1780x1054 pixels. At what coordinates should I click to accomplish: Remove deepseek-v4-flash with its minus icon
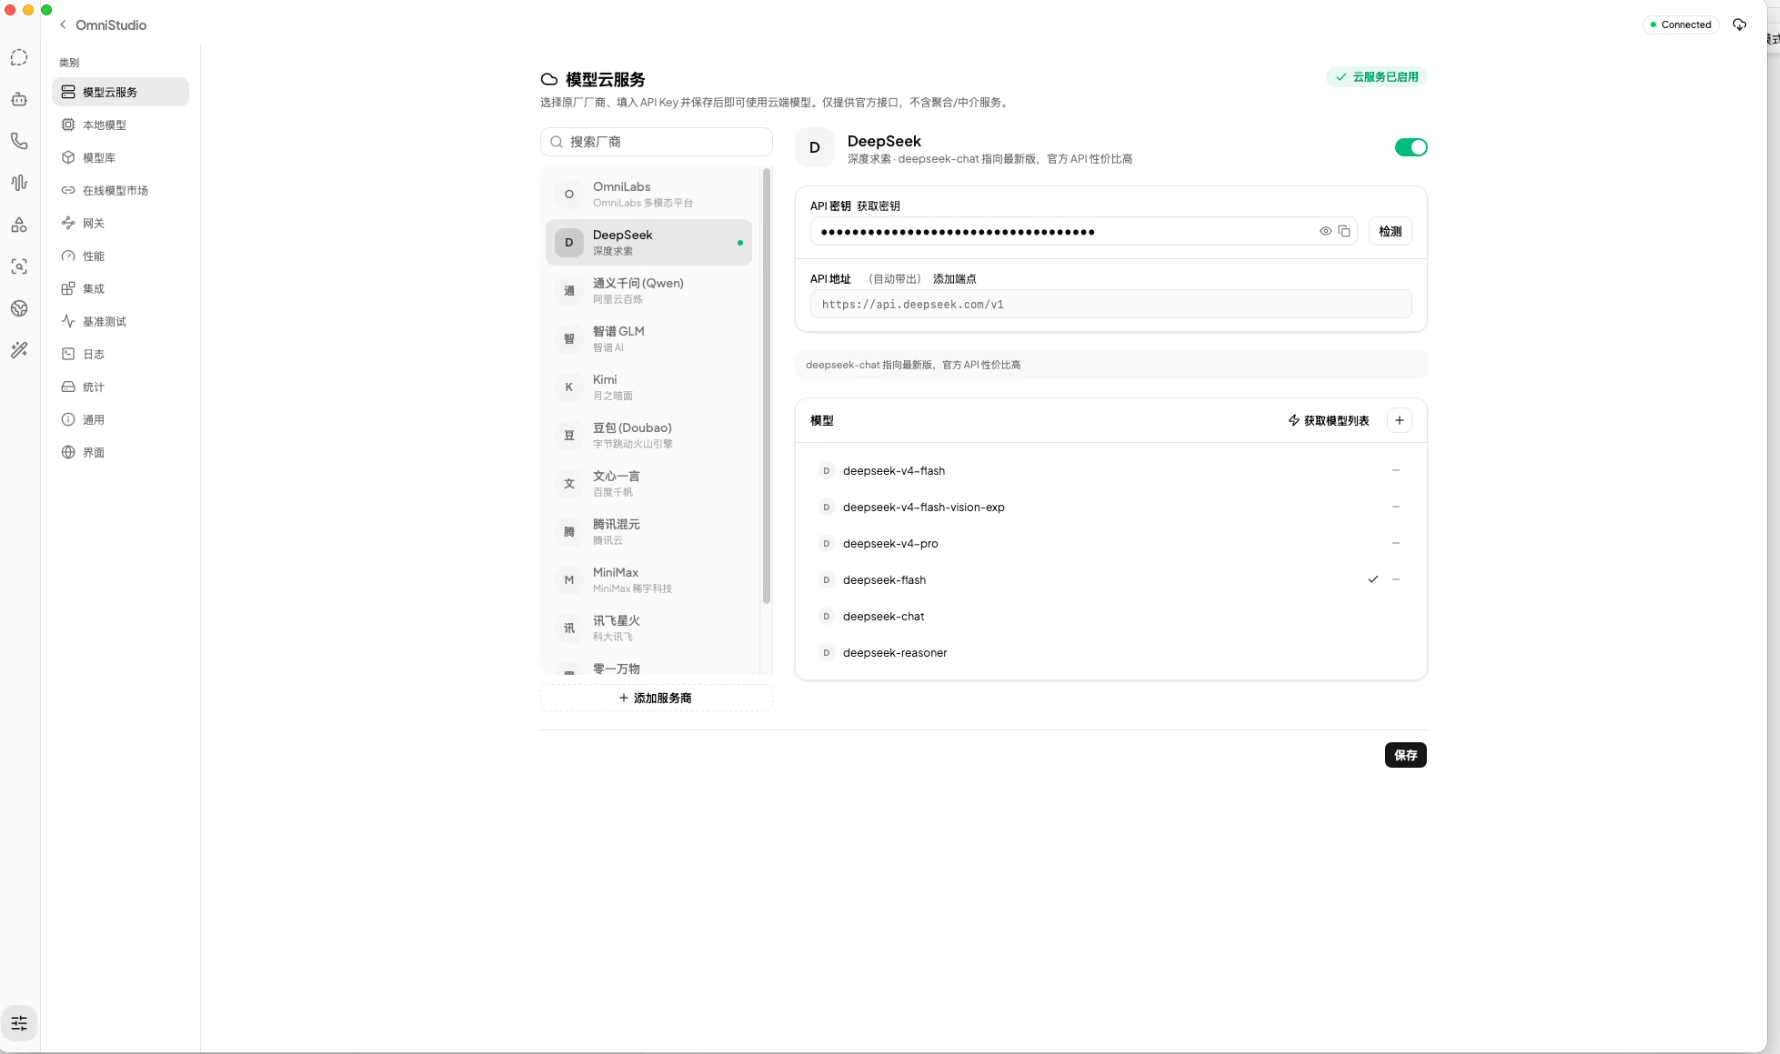[x=1396, y=470]
